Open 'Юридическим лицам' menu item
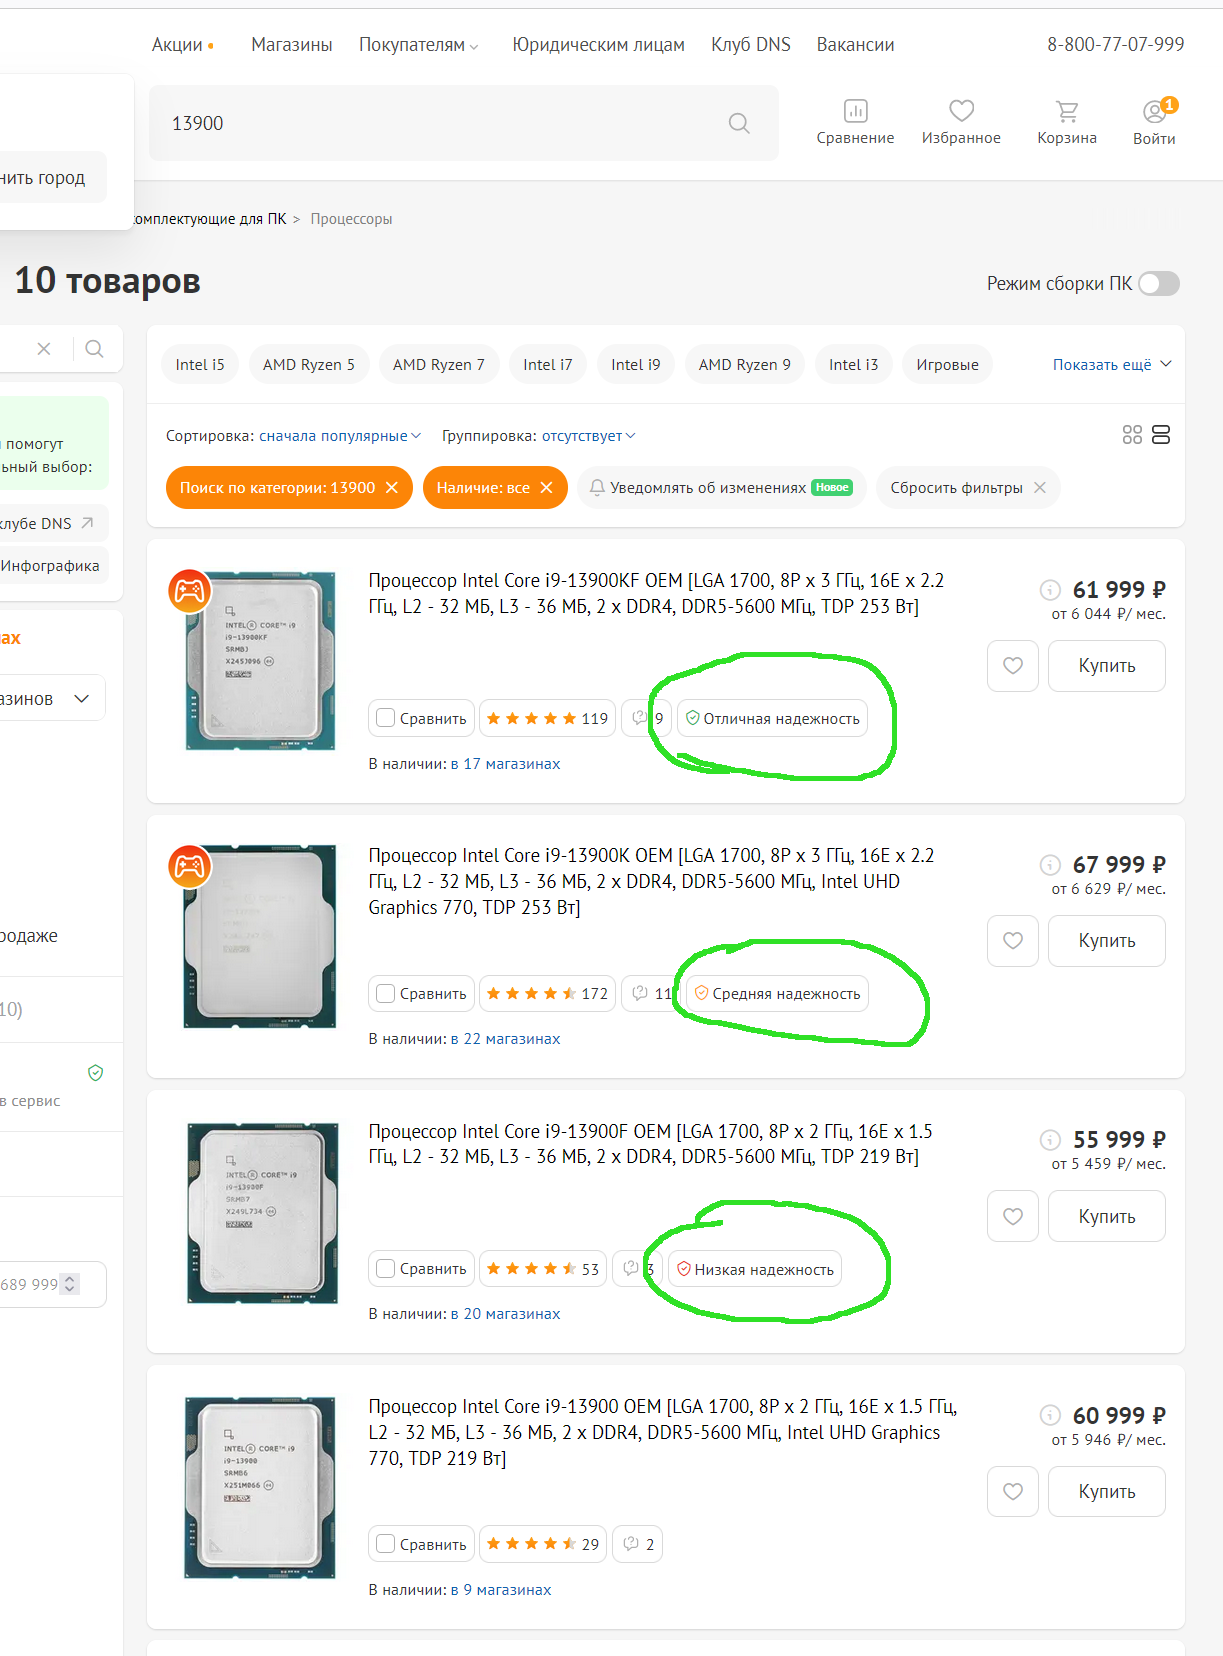 (599, 45)
